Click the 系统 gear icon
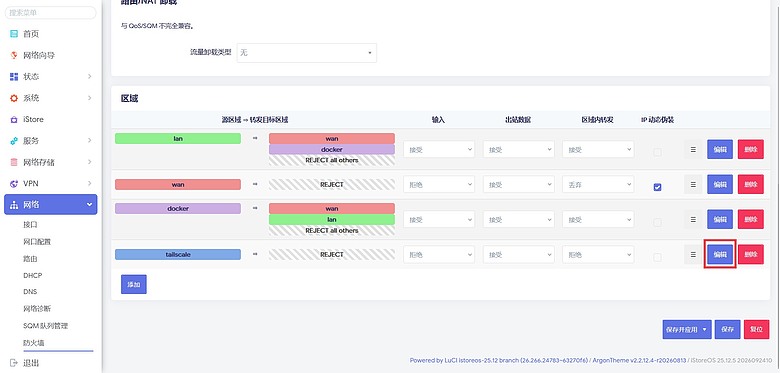 pos(14,98)
